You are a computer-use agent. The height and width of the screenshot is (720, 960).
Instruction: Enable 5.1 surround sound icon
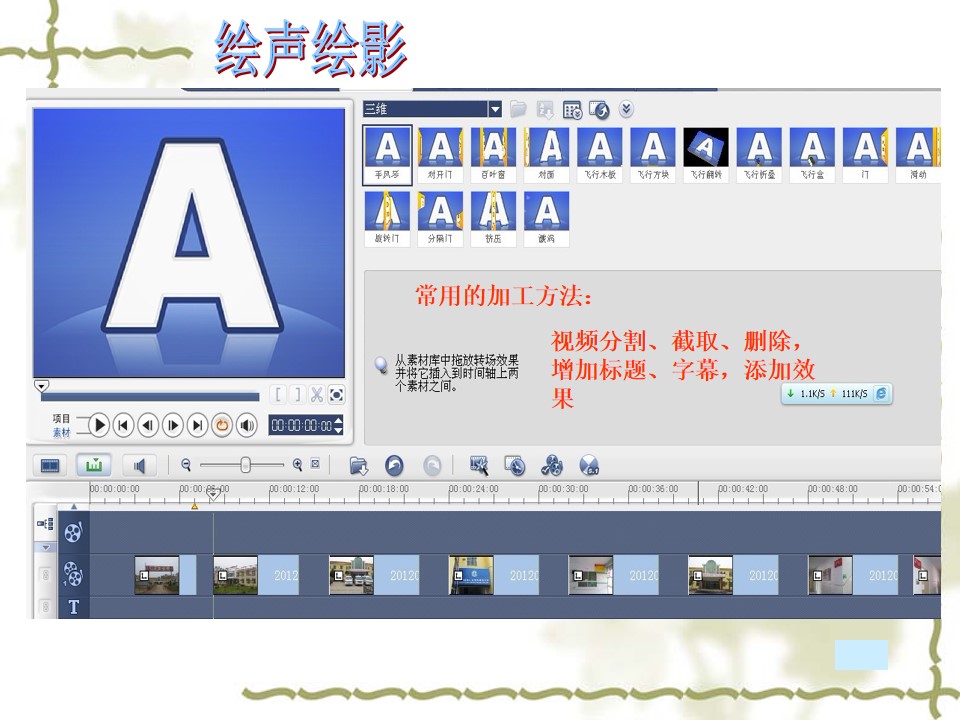pyautogui.click(x=589, y=466)
